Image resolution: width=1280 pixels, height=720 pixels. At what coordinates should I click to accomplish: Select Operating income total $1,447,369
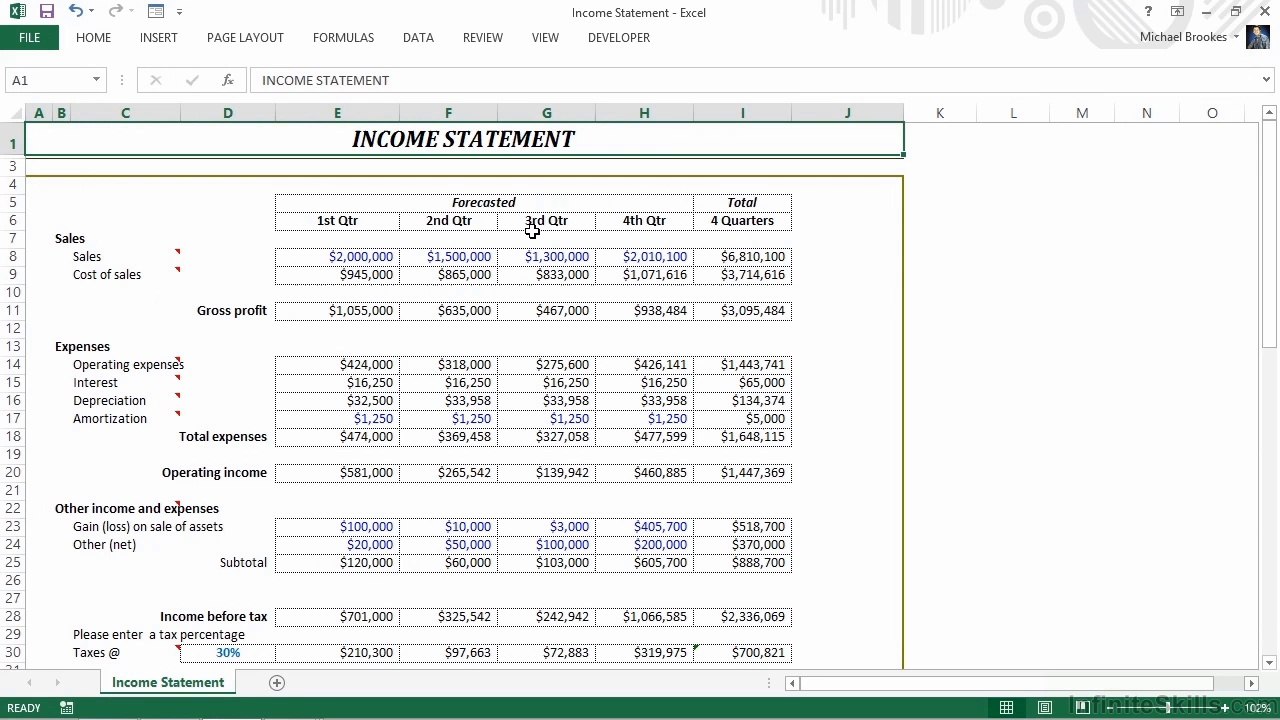pyautogui.click(x=742, y=472)
